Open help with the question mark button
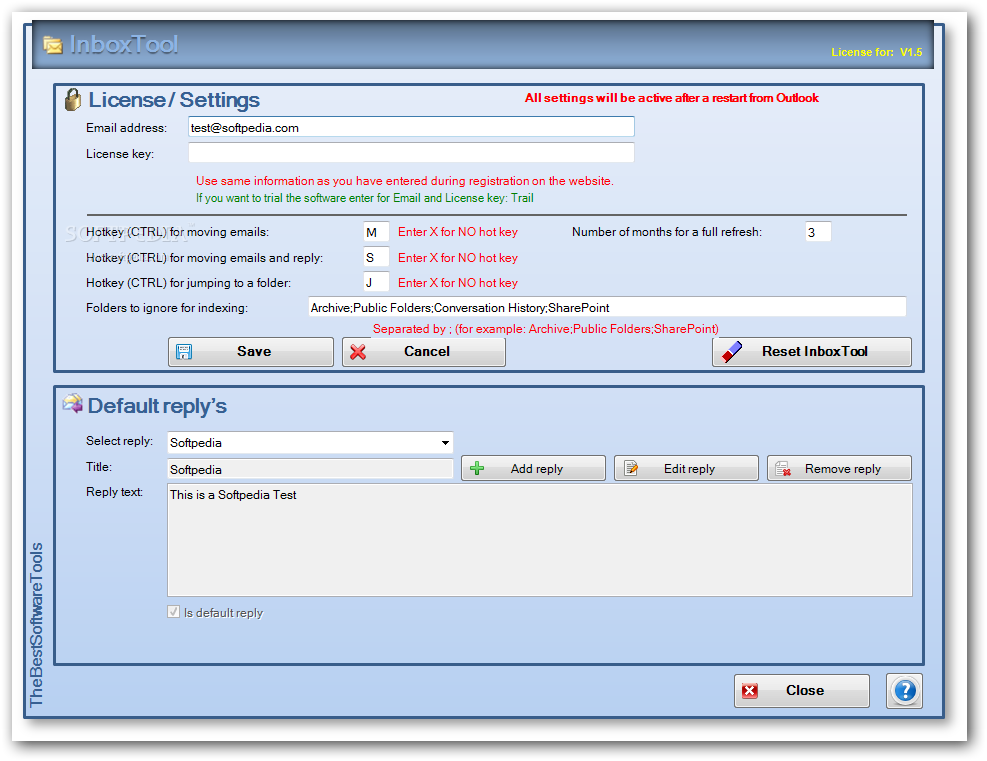 [x=905, y=691]
